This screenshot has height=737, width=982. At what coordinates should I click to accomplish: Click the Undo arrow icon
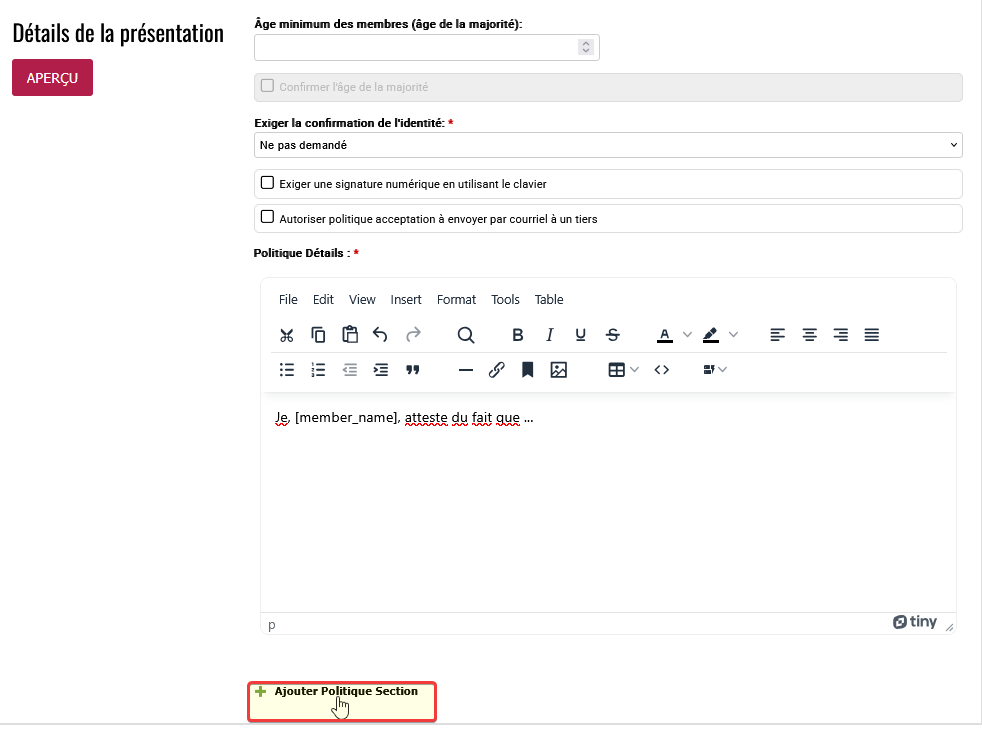coord(380,335)
